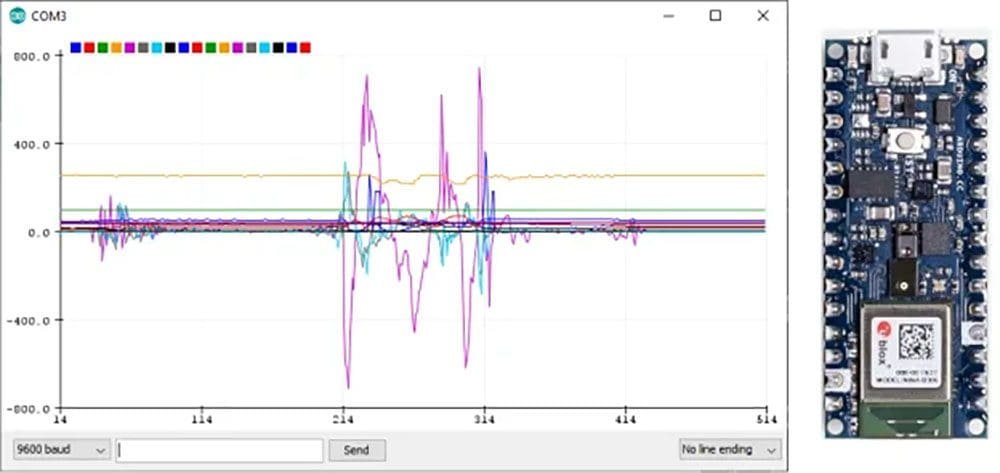Click the Arduino logo in the title bar
This screenshot has height=473, width=1000.
point(16,16)
